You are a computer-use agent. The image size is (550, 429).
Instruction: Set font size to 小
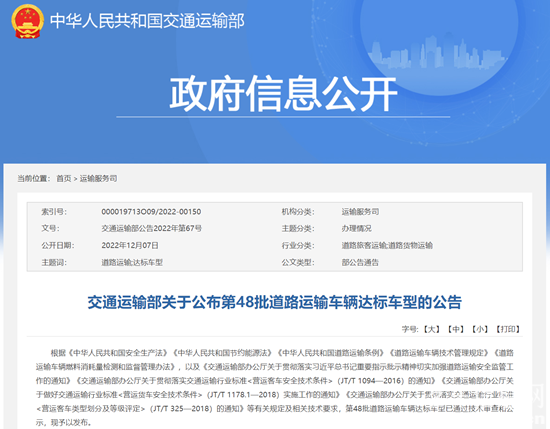(x=479, y=329)
